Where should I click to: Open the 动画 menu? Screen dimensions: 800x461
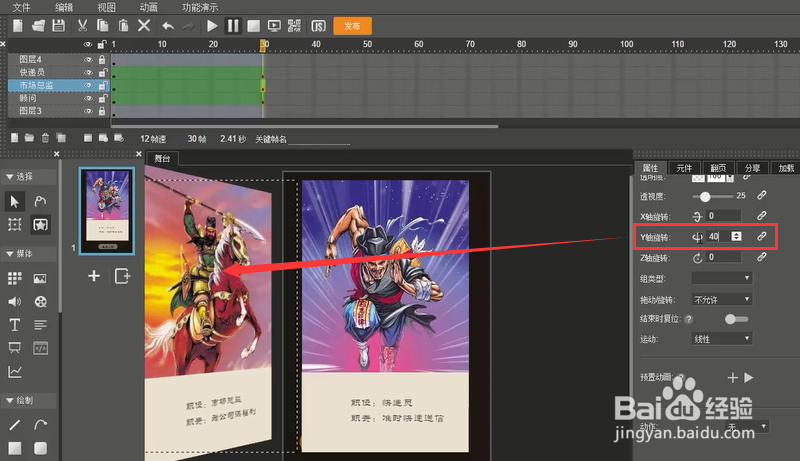click(148, 7)
